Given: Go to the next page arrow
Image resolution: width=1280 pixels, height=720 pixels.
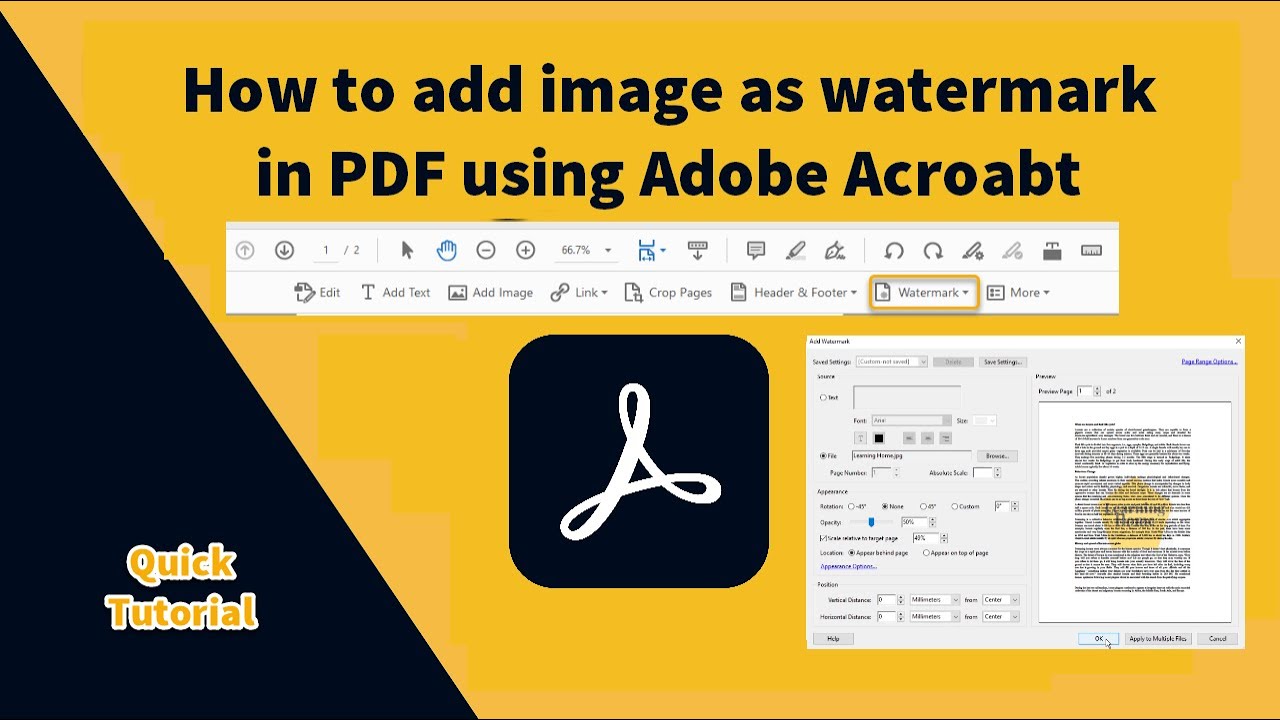Looking at the screenshot, I should click(x=284, y=251).
